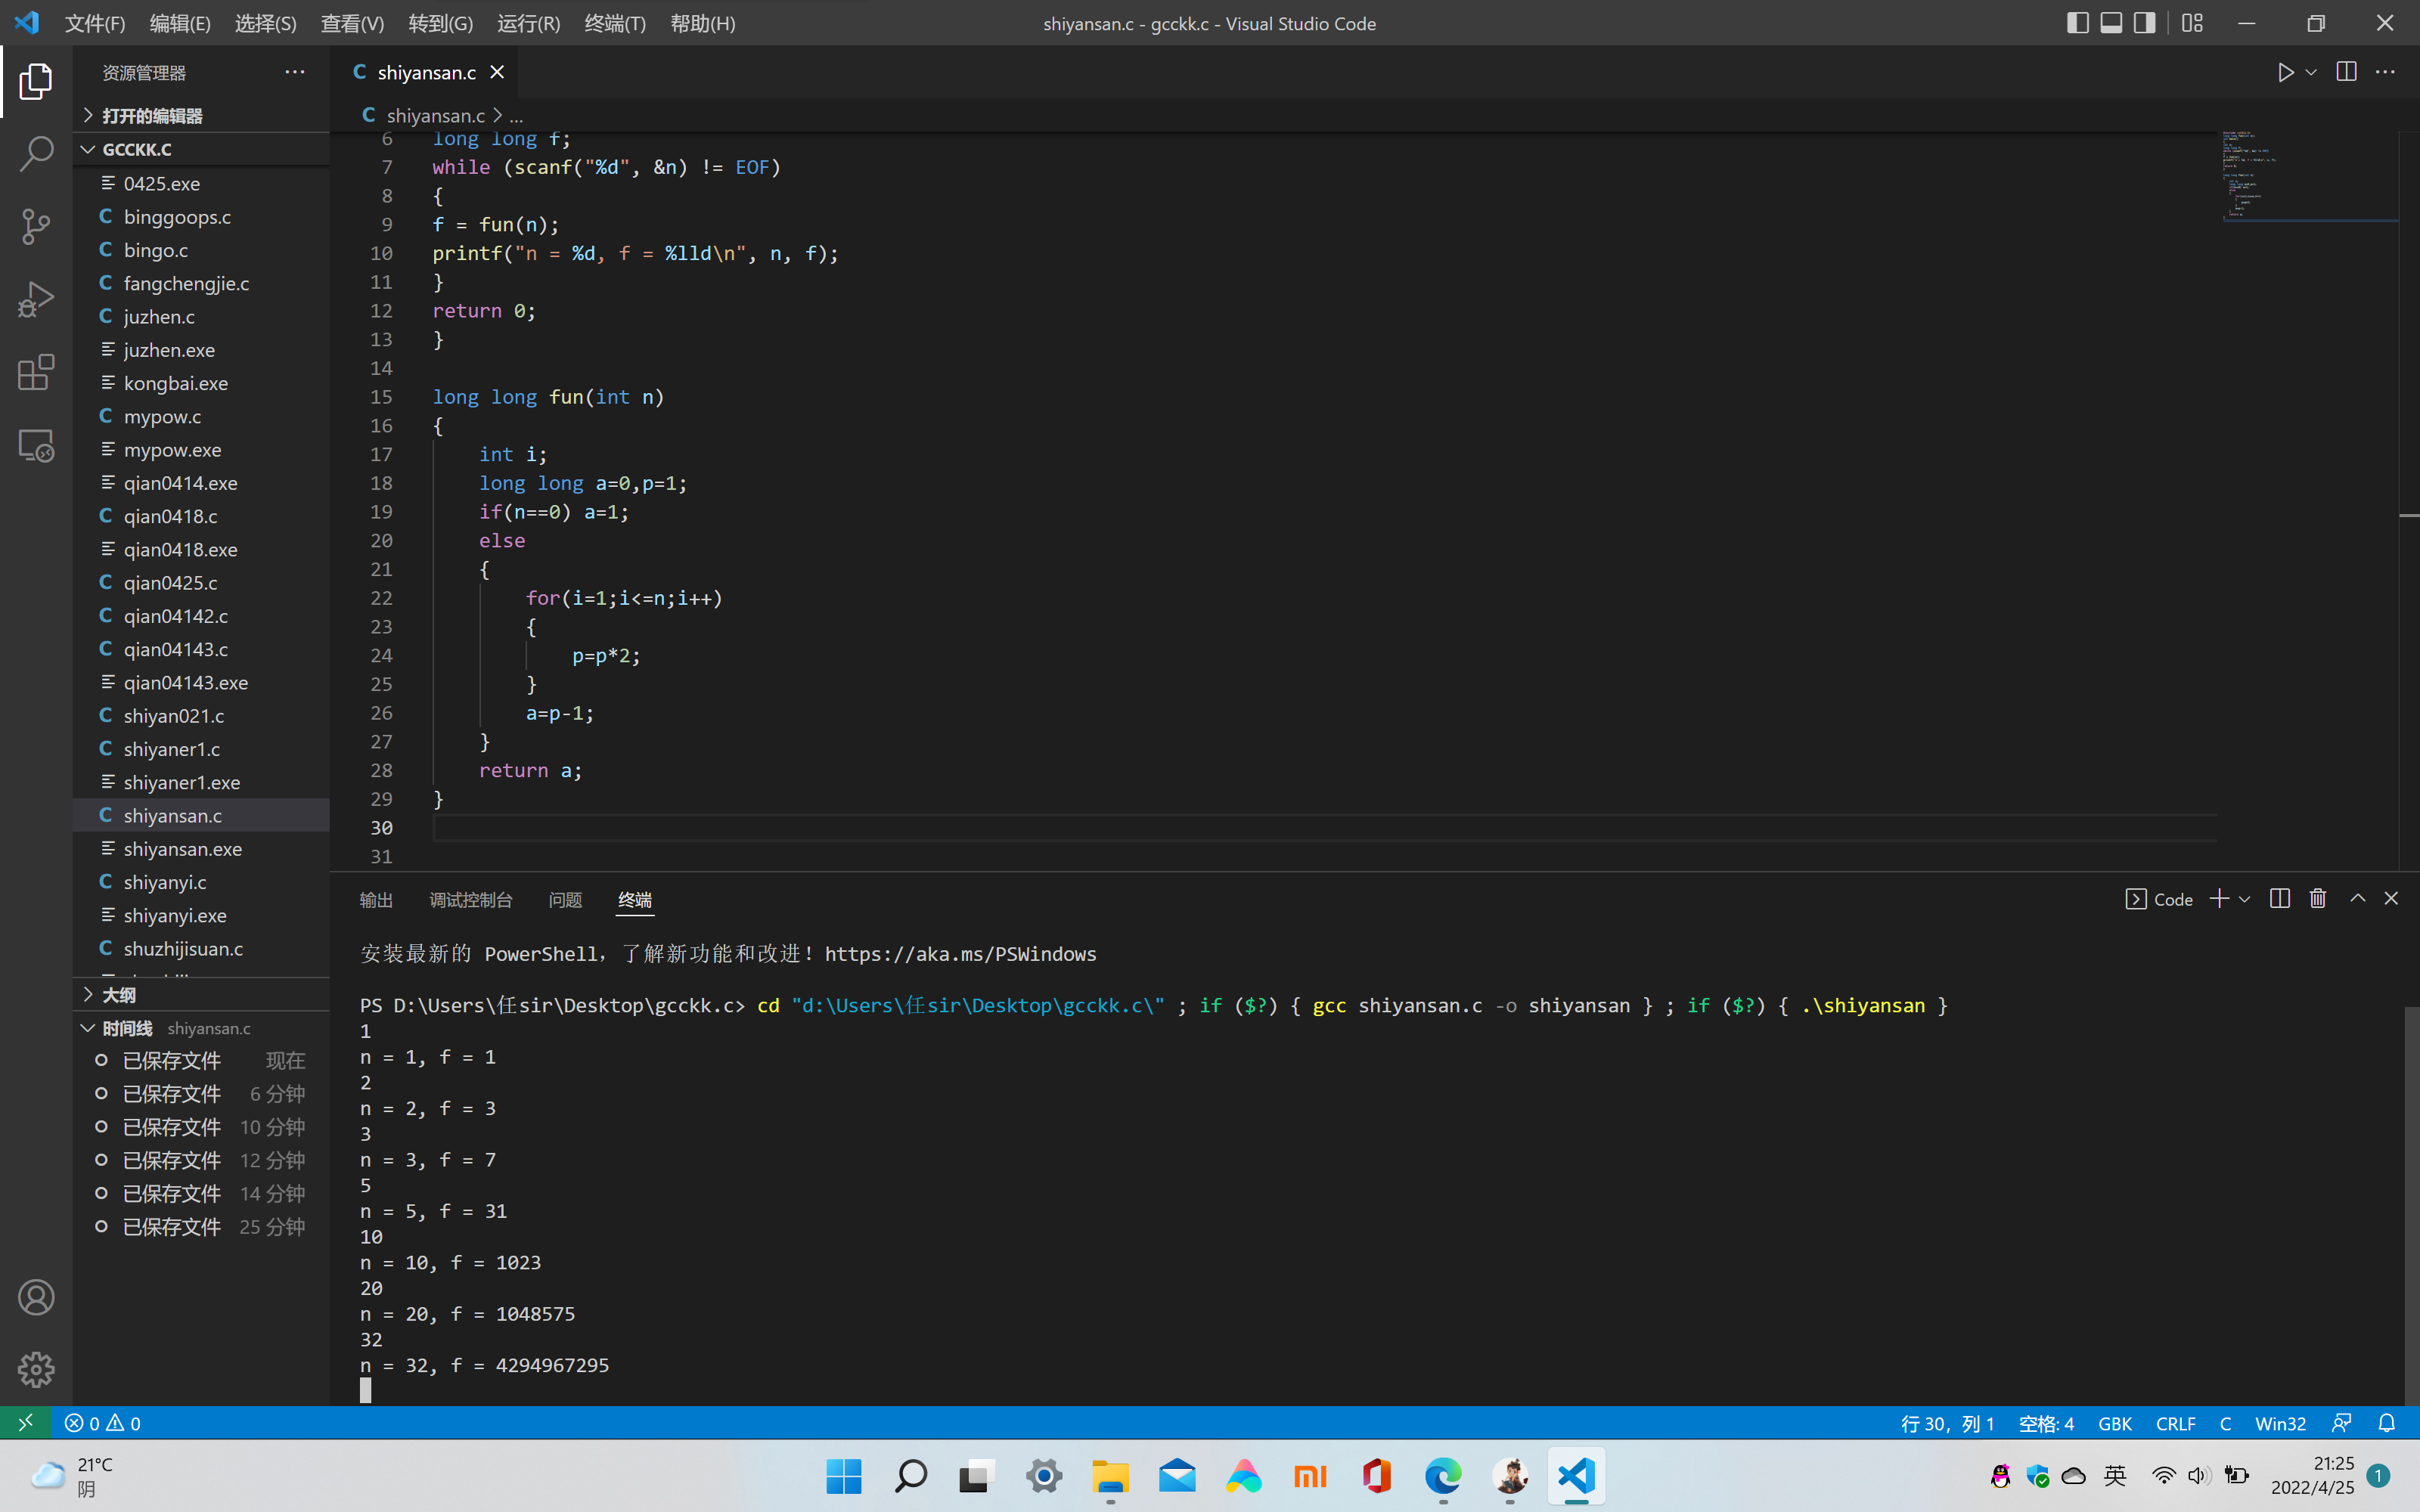Click the breadcrumb ellipsis after shiyansan.c
2420x1512 pixels.
(x=516, y=116)
